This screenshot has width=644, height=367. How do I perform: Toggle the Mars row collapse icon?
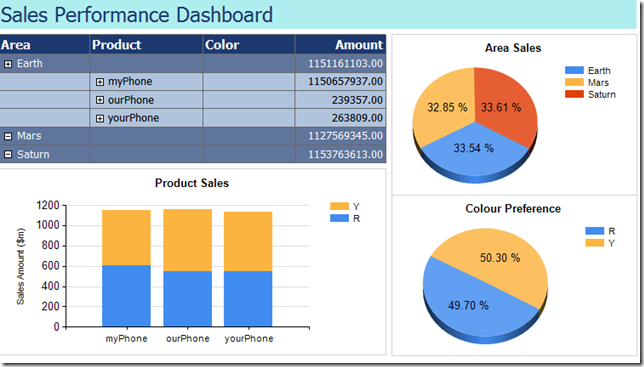(x=8, y=136)
